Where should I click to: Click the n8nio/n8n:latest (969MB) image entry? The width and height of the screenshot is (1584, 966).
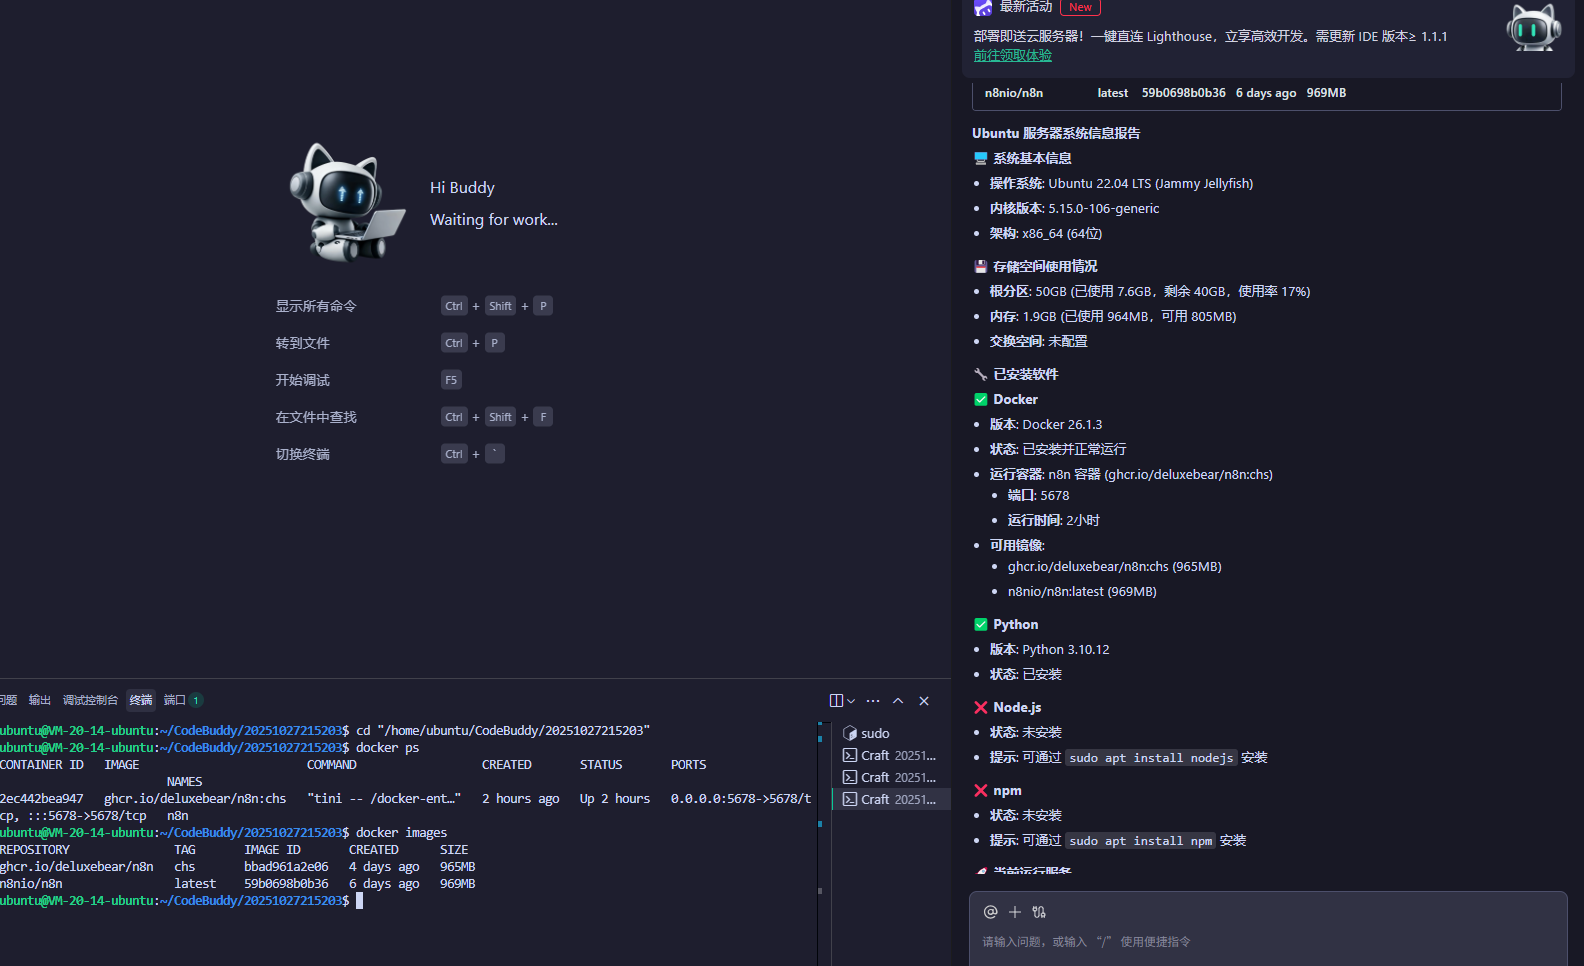click(x=1082, y=592)
